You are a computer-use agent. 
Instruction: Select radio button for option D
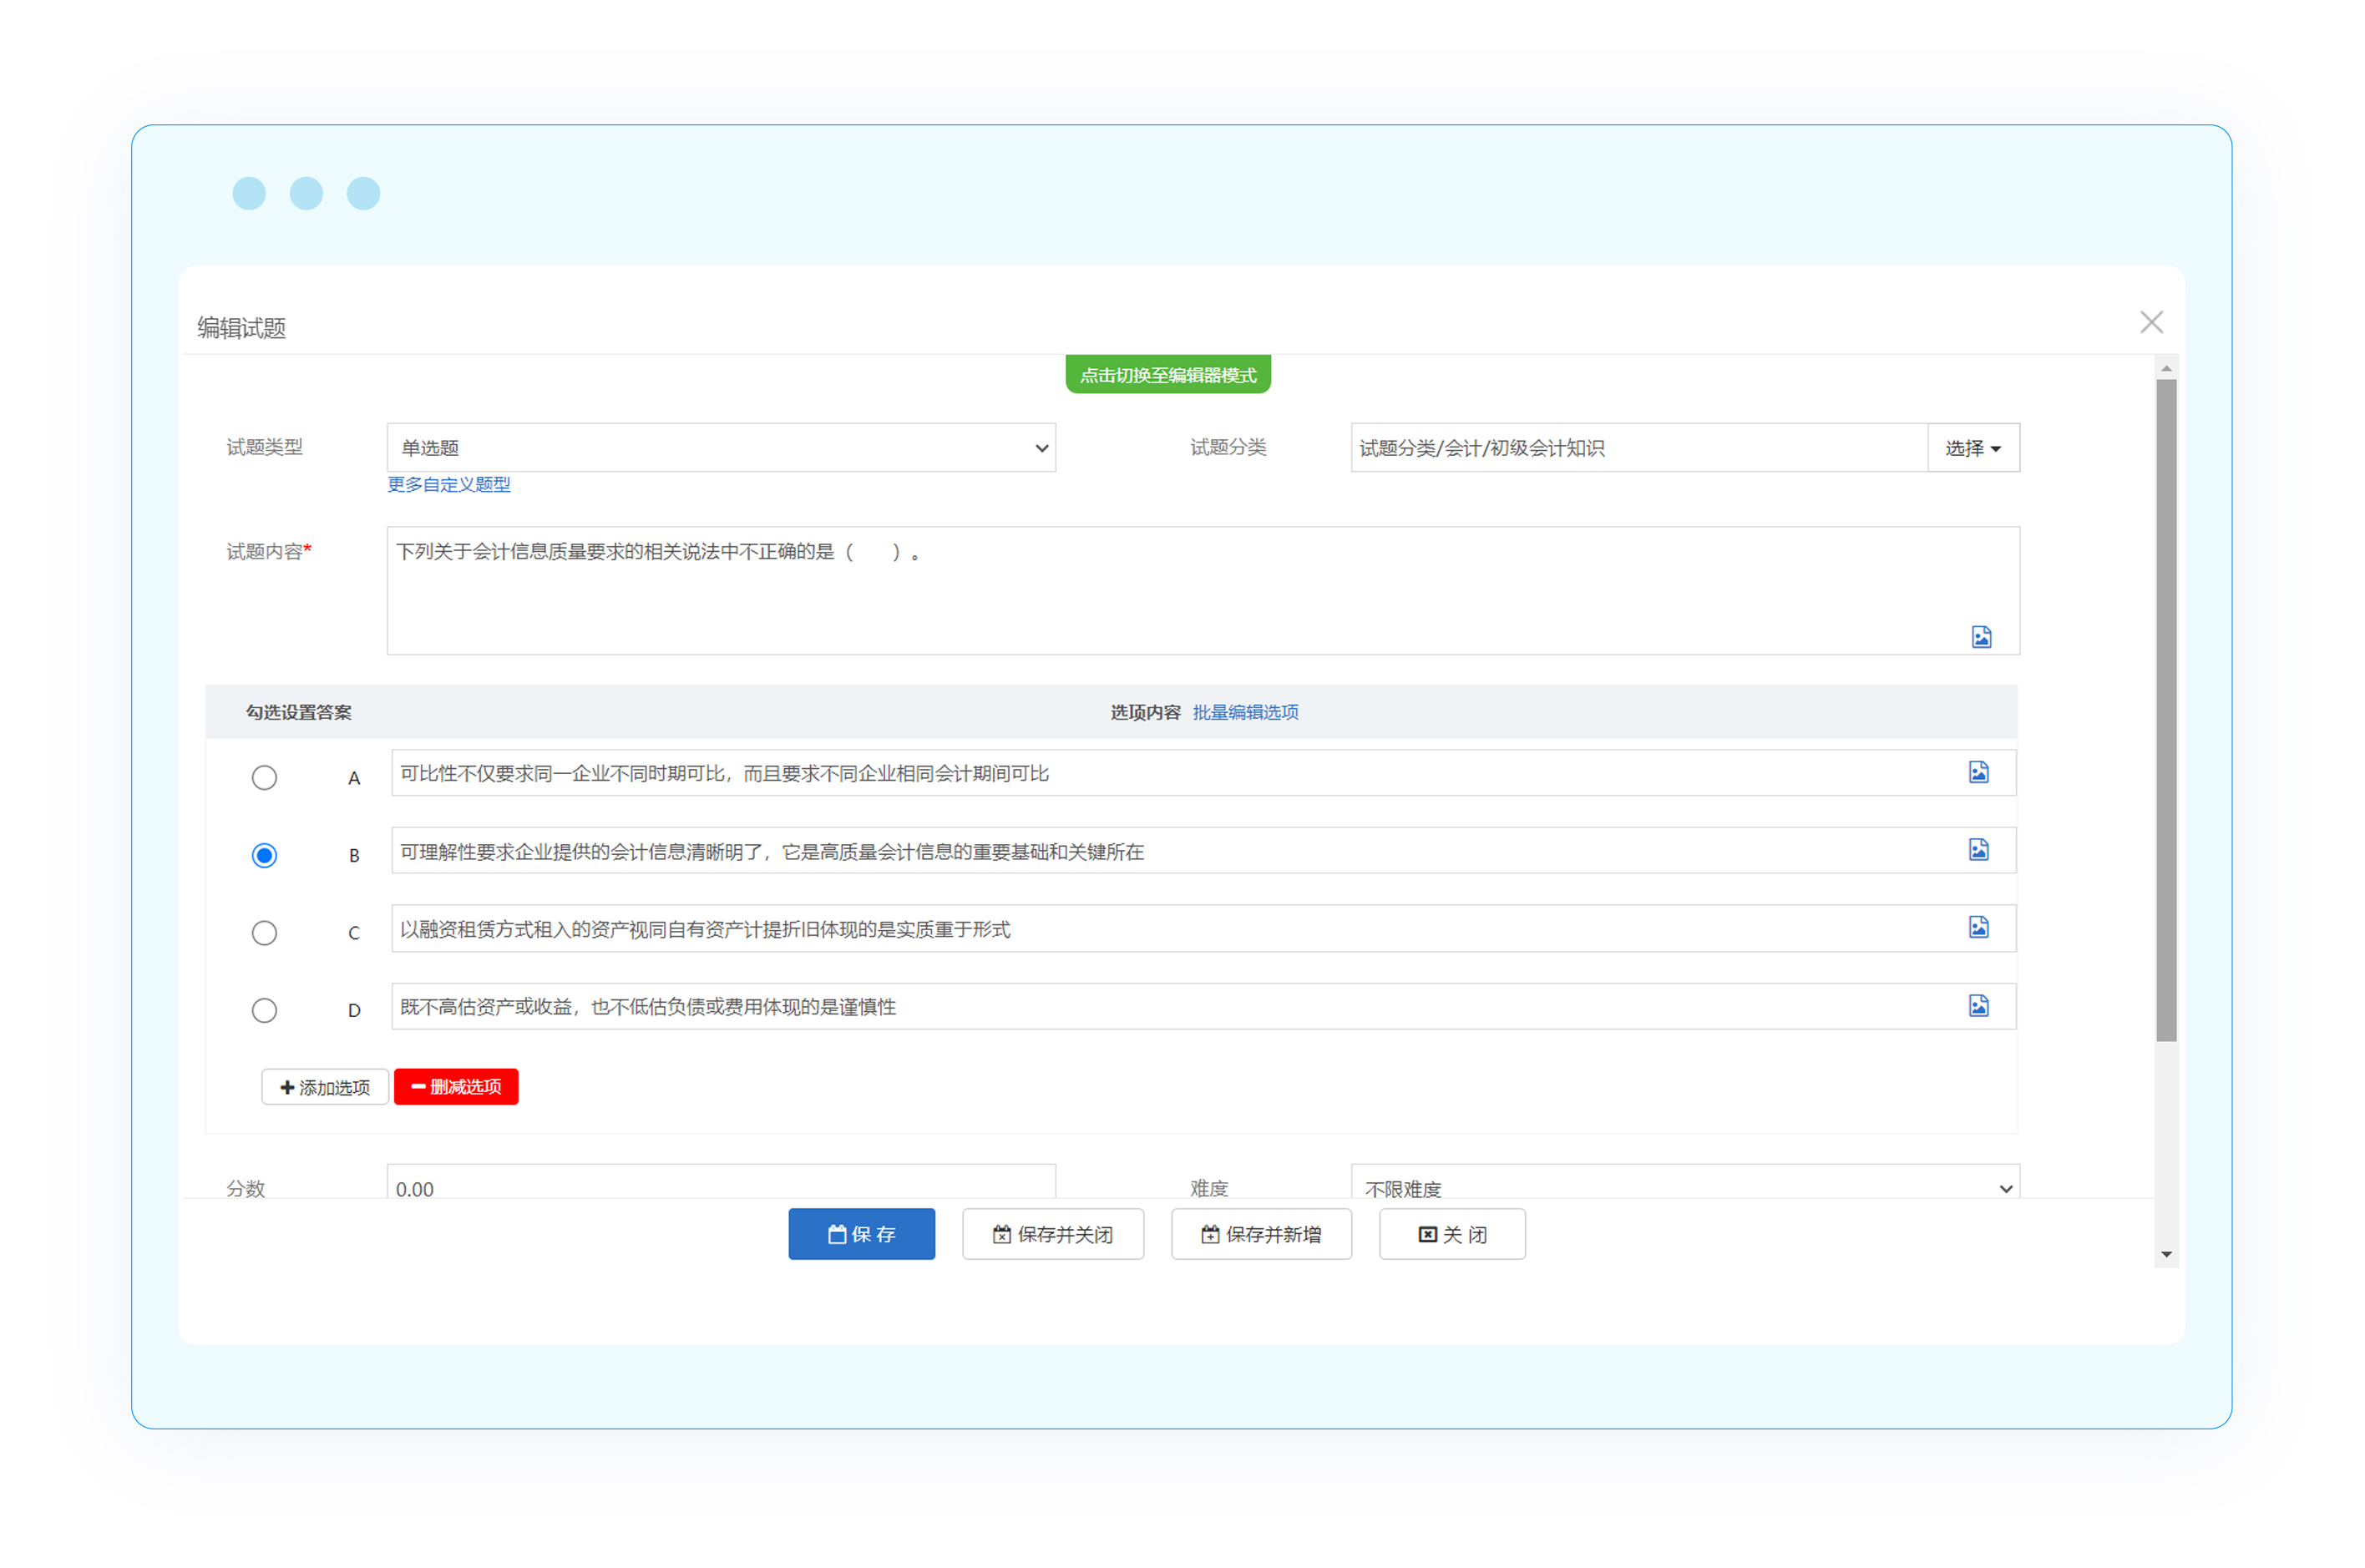pos(264,1010)
